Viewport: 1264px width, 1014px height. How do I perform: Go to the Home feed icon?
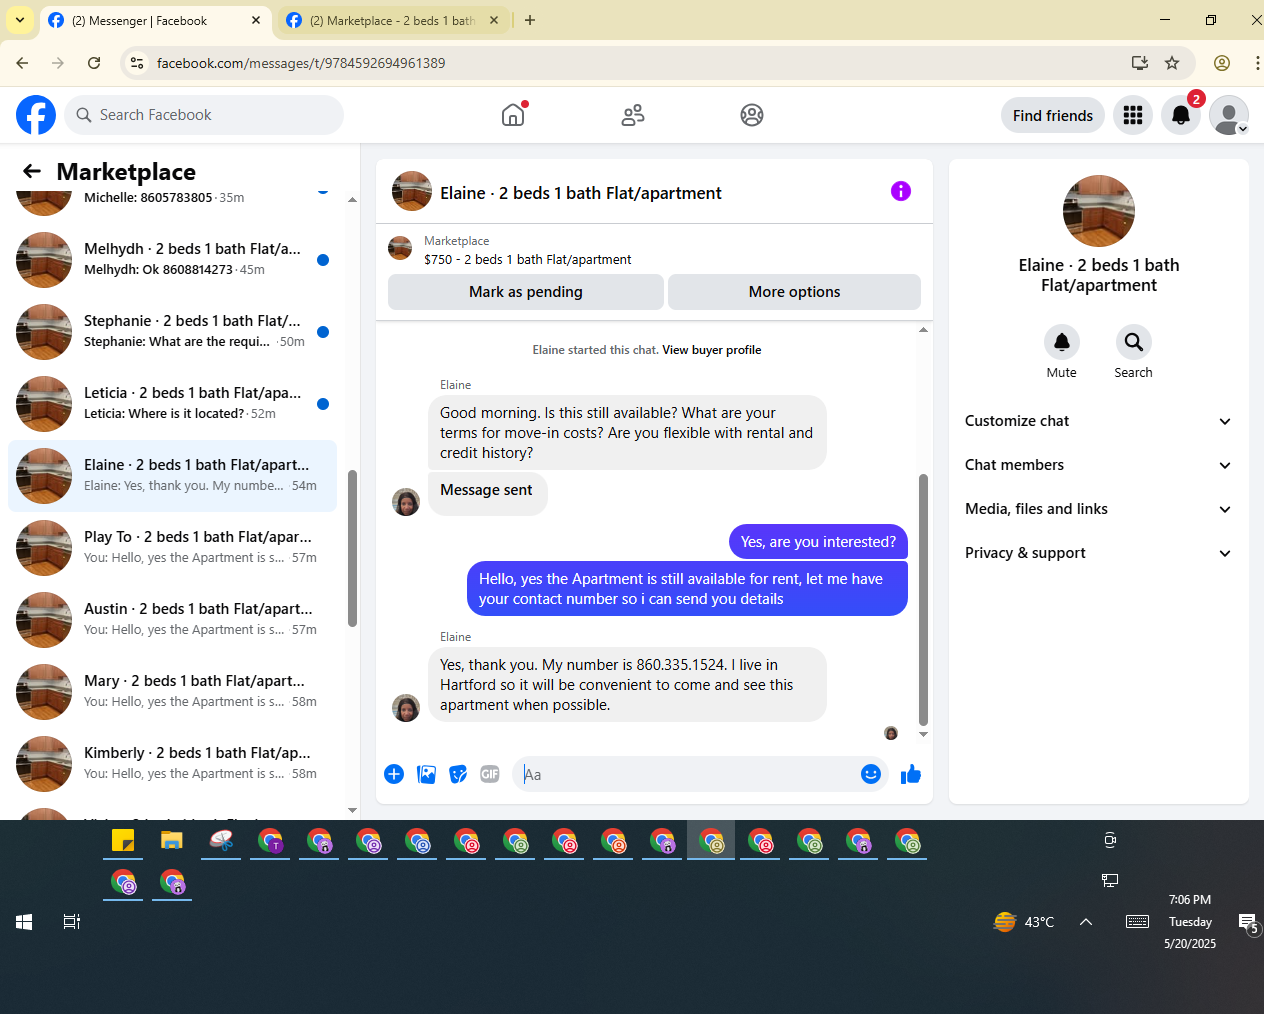tap(513, 115)
